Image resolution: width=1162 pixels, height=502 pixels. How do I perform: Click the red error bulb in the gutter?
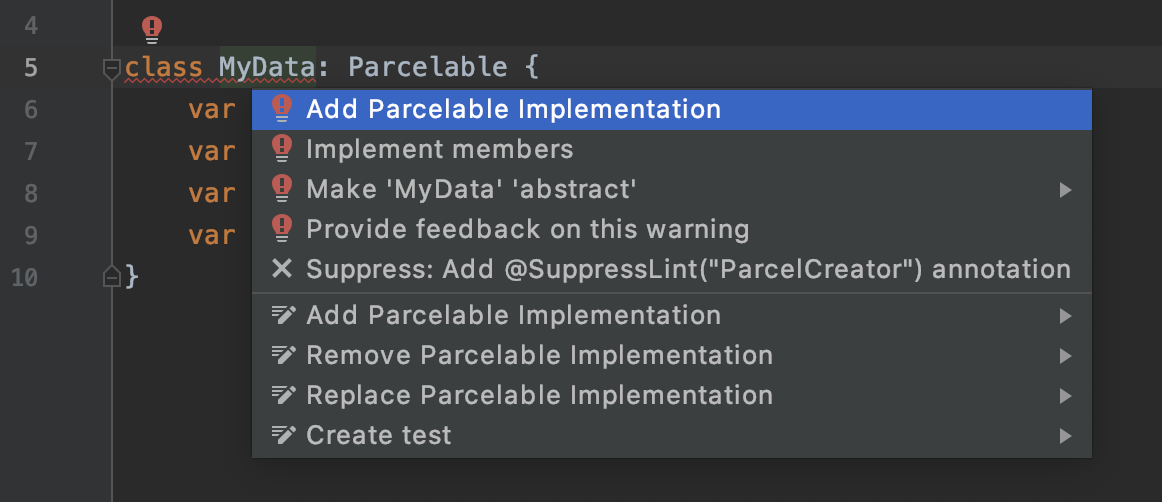coord(152,30)
